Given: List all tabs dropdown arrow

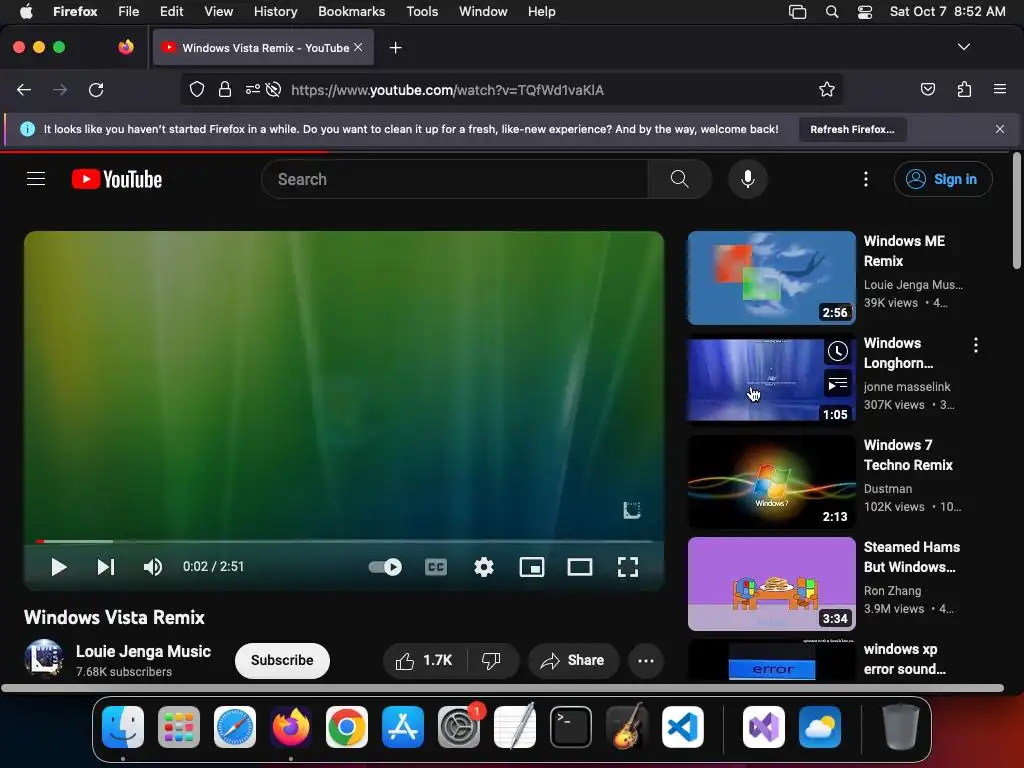Looking at the screenshot, I should [x=963, y=47].
